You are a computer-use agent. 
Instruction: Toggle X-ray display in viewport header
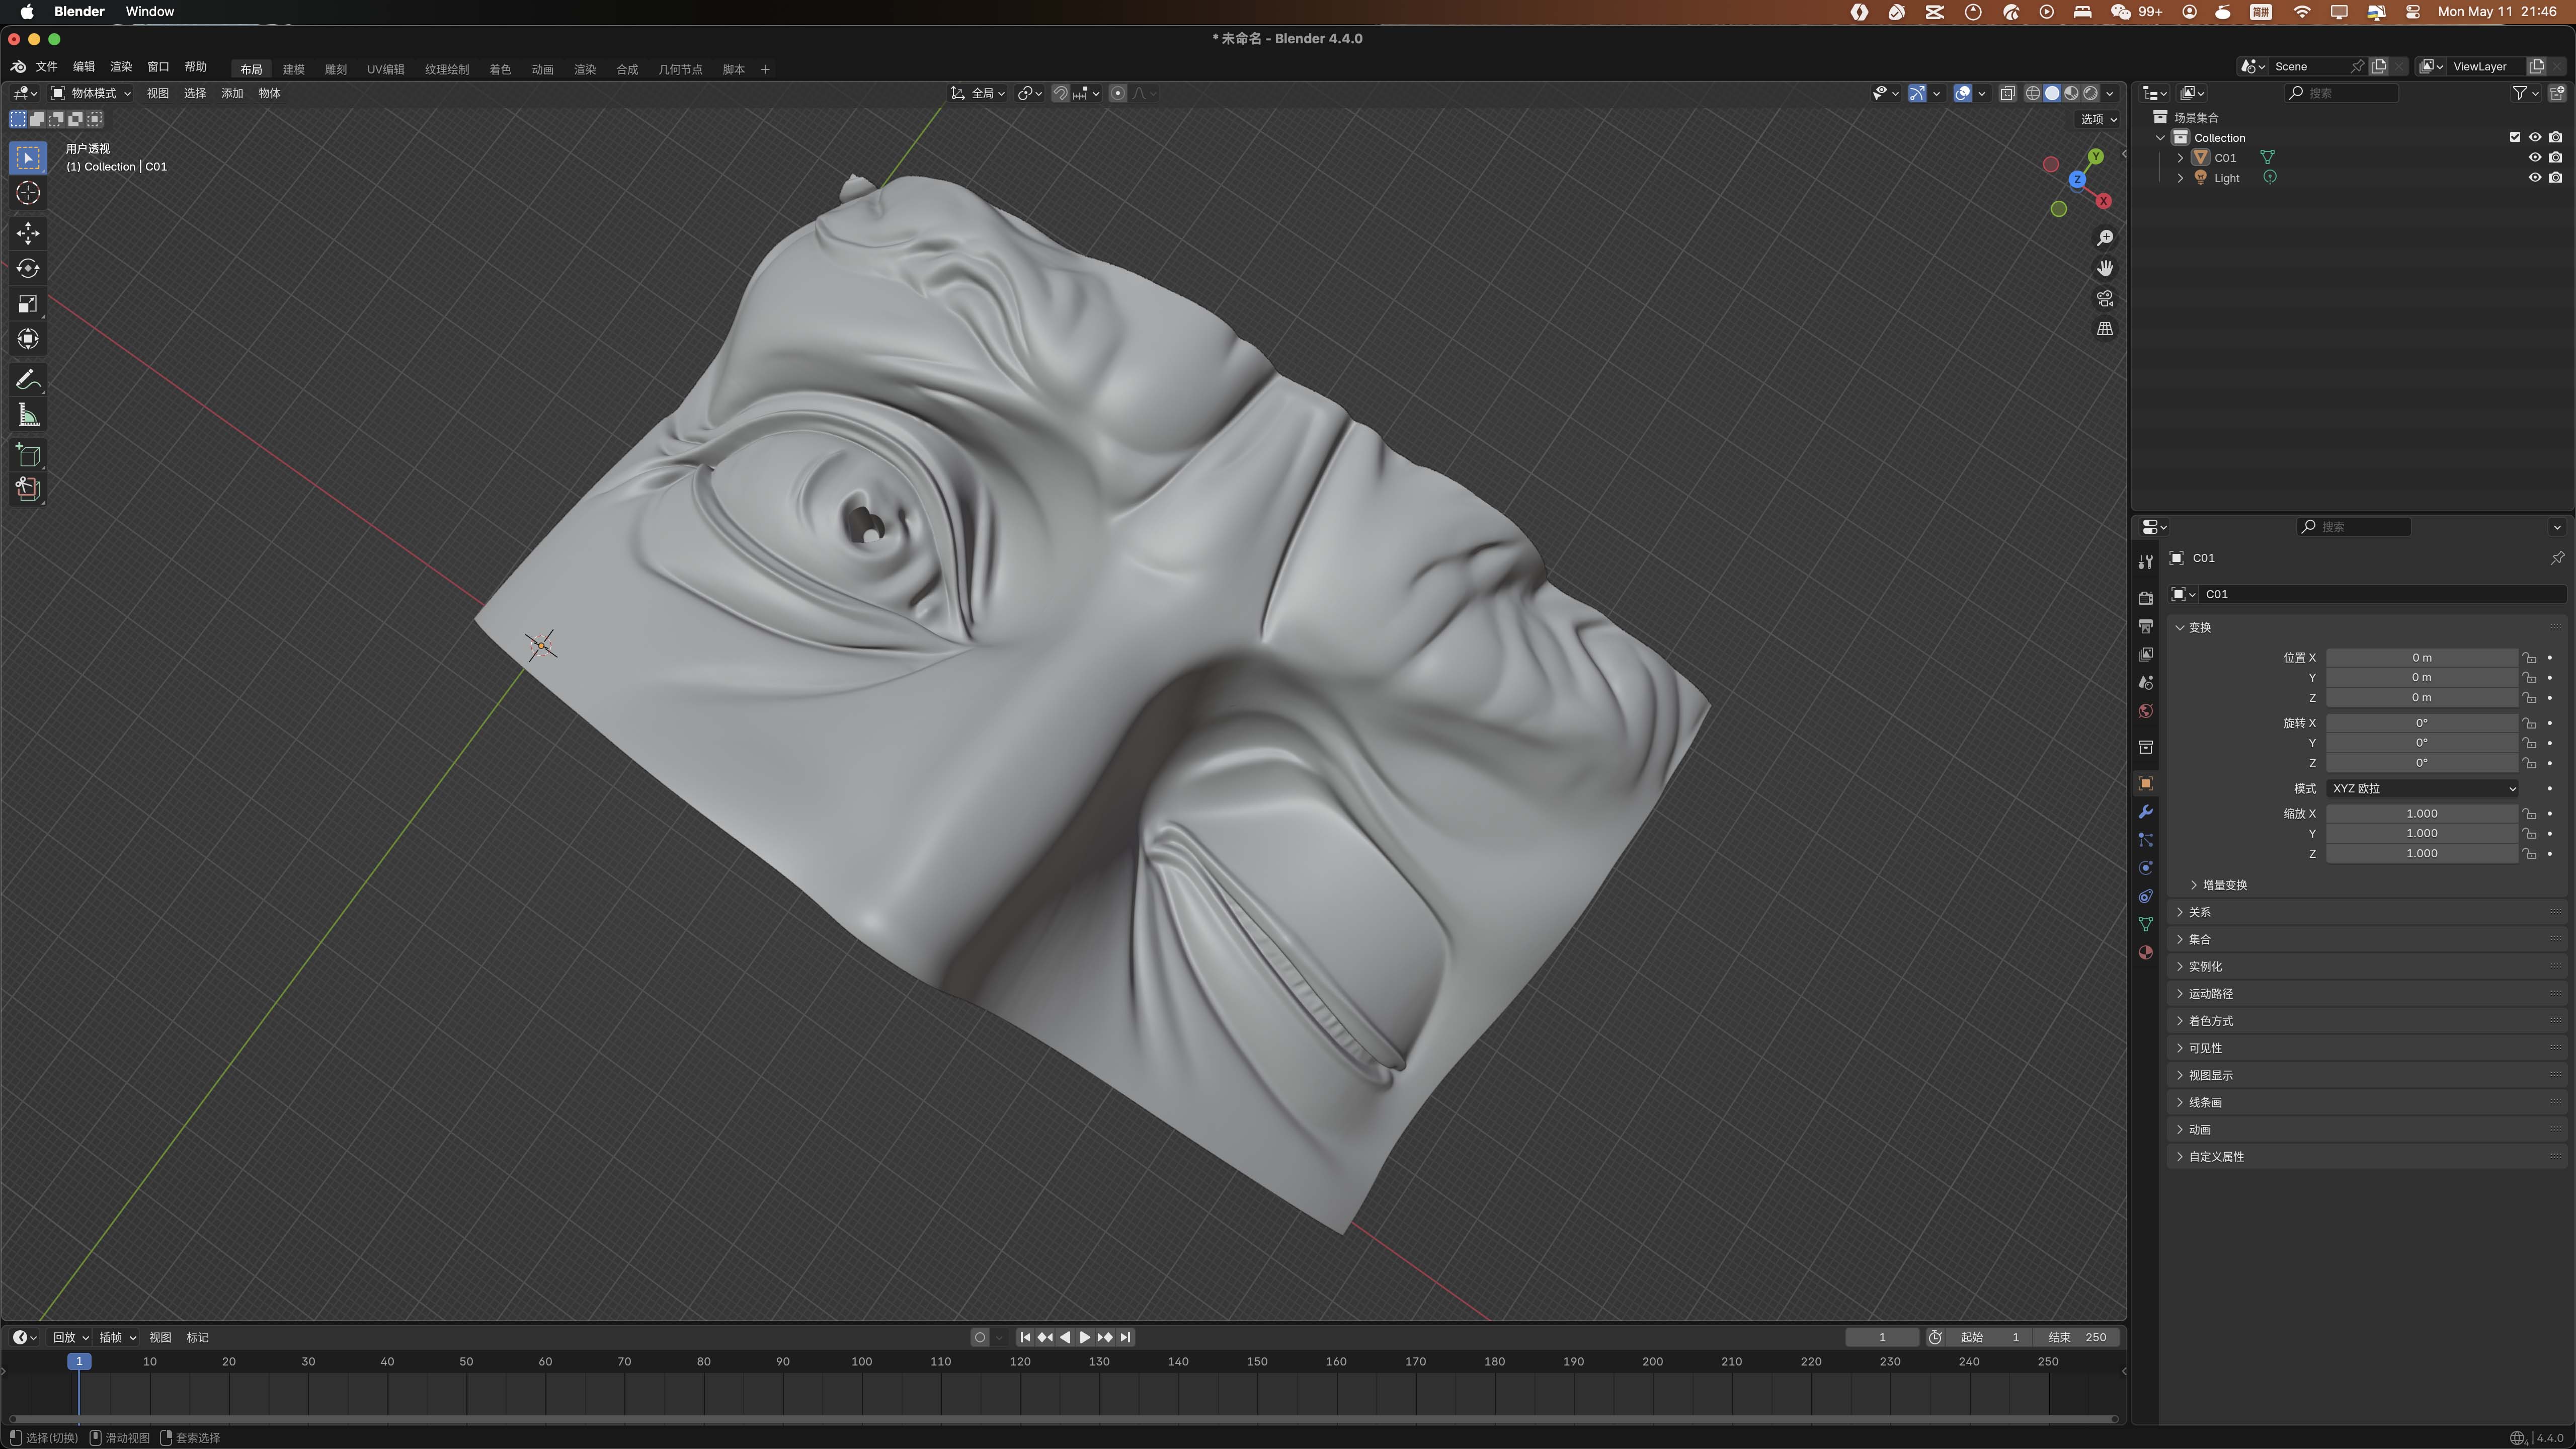(2007, 93)
